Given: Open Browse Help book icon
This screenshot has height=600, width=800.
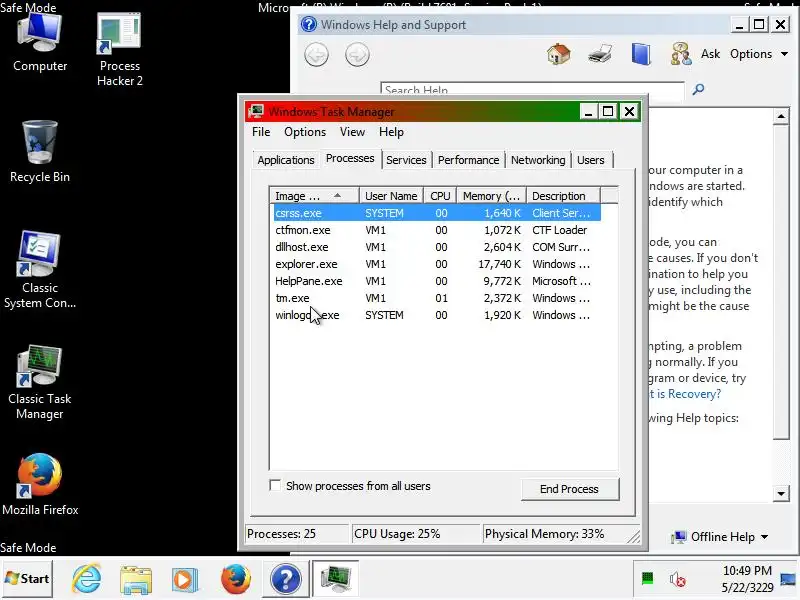Looking at the screenshot, I should tap(641, 54).
